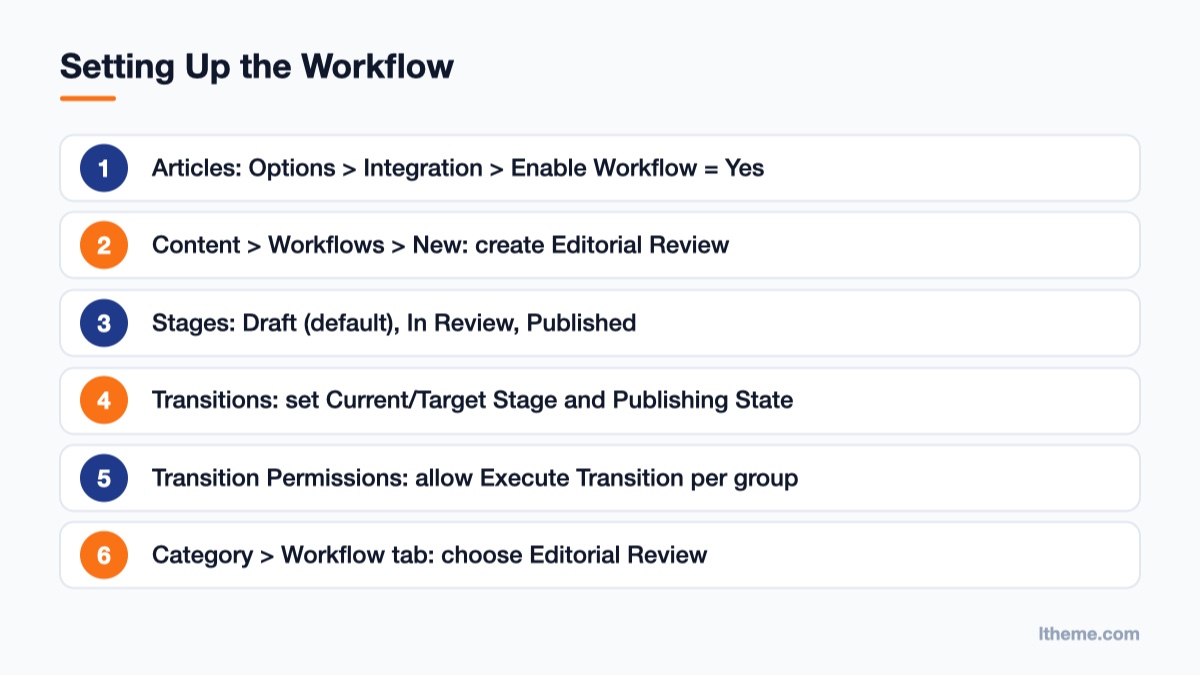Click the 'create Editorial Review' step text
This screenshot has height=675, width=1200.
[x=602, y=245]
